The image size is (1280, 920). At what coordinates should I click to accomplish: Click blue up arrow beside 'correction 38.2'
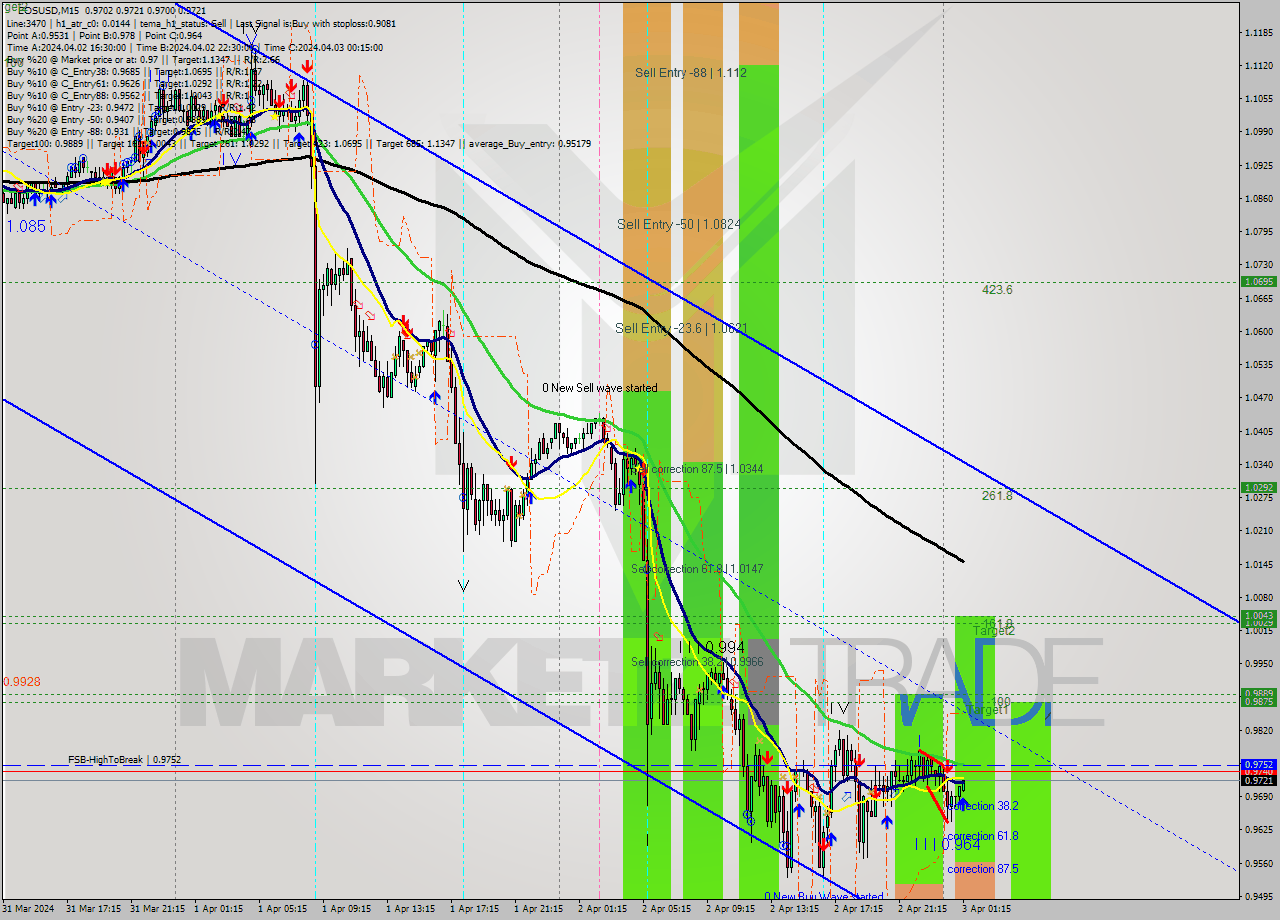(961, 803)
